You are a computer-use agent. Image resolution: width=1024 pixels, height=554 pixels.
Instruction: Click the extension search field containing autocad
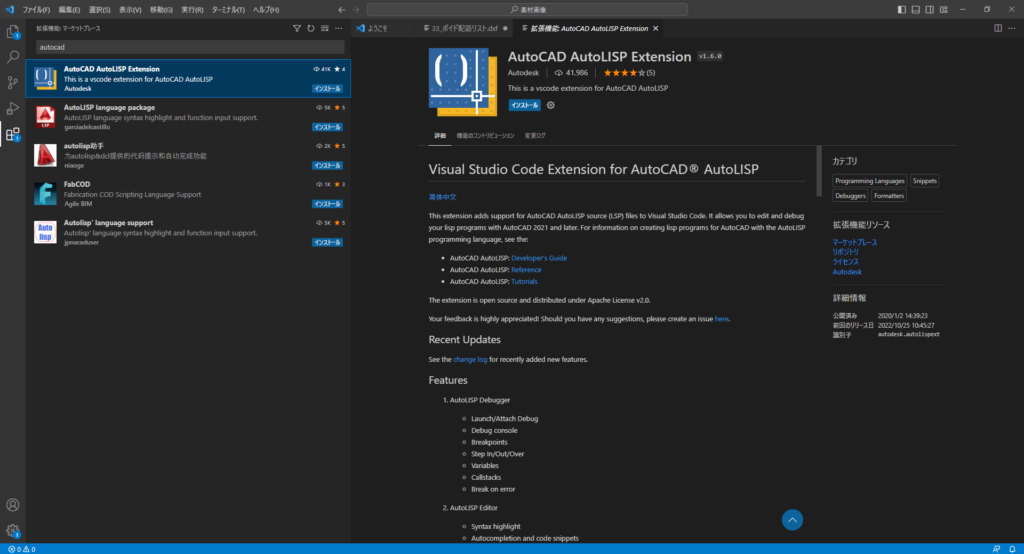190,47
